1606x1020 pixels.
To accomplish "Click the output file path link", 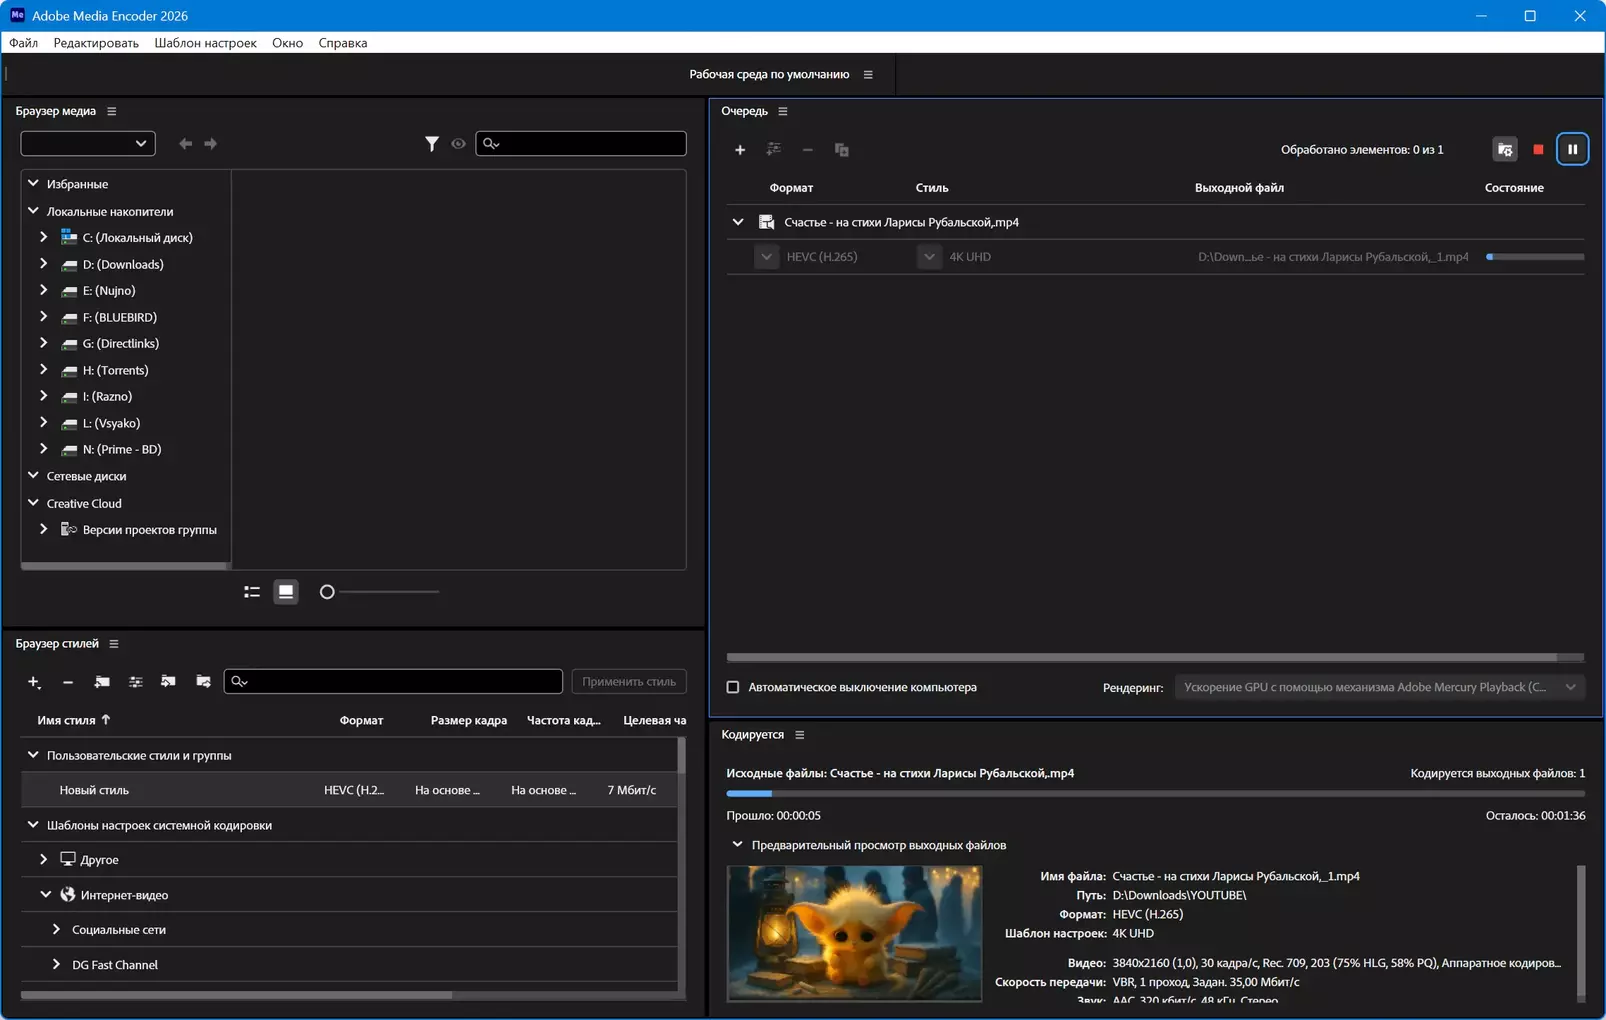I will [x=1332, y=257].
